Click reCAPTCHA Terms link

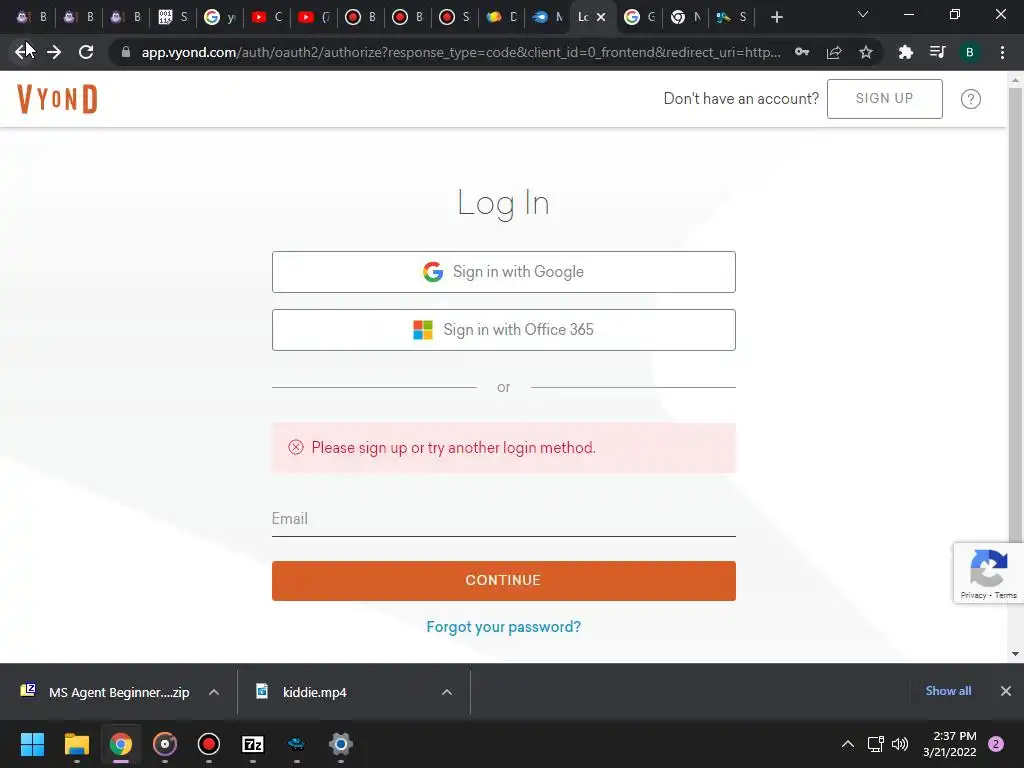coord(1006,595)
